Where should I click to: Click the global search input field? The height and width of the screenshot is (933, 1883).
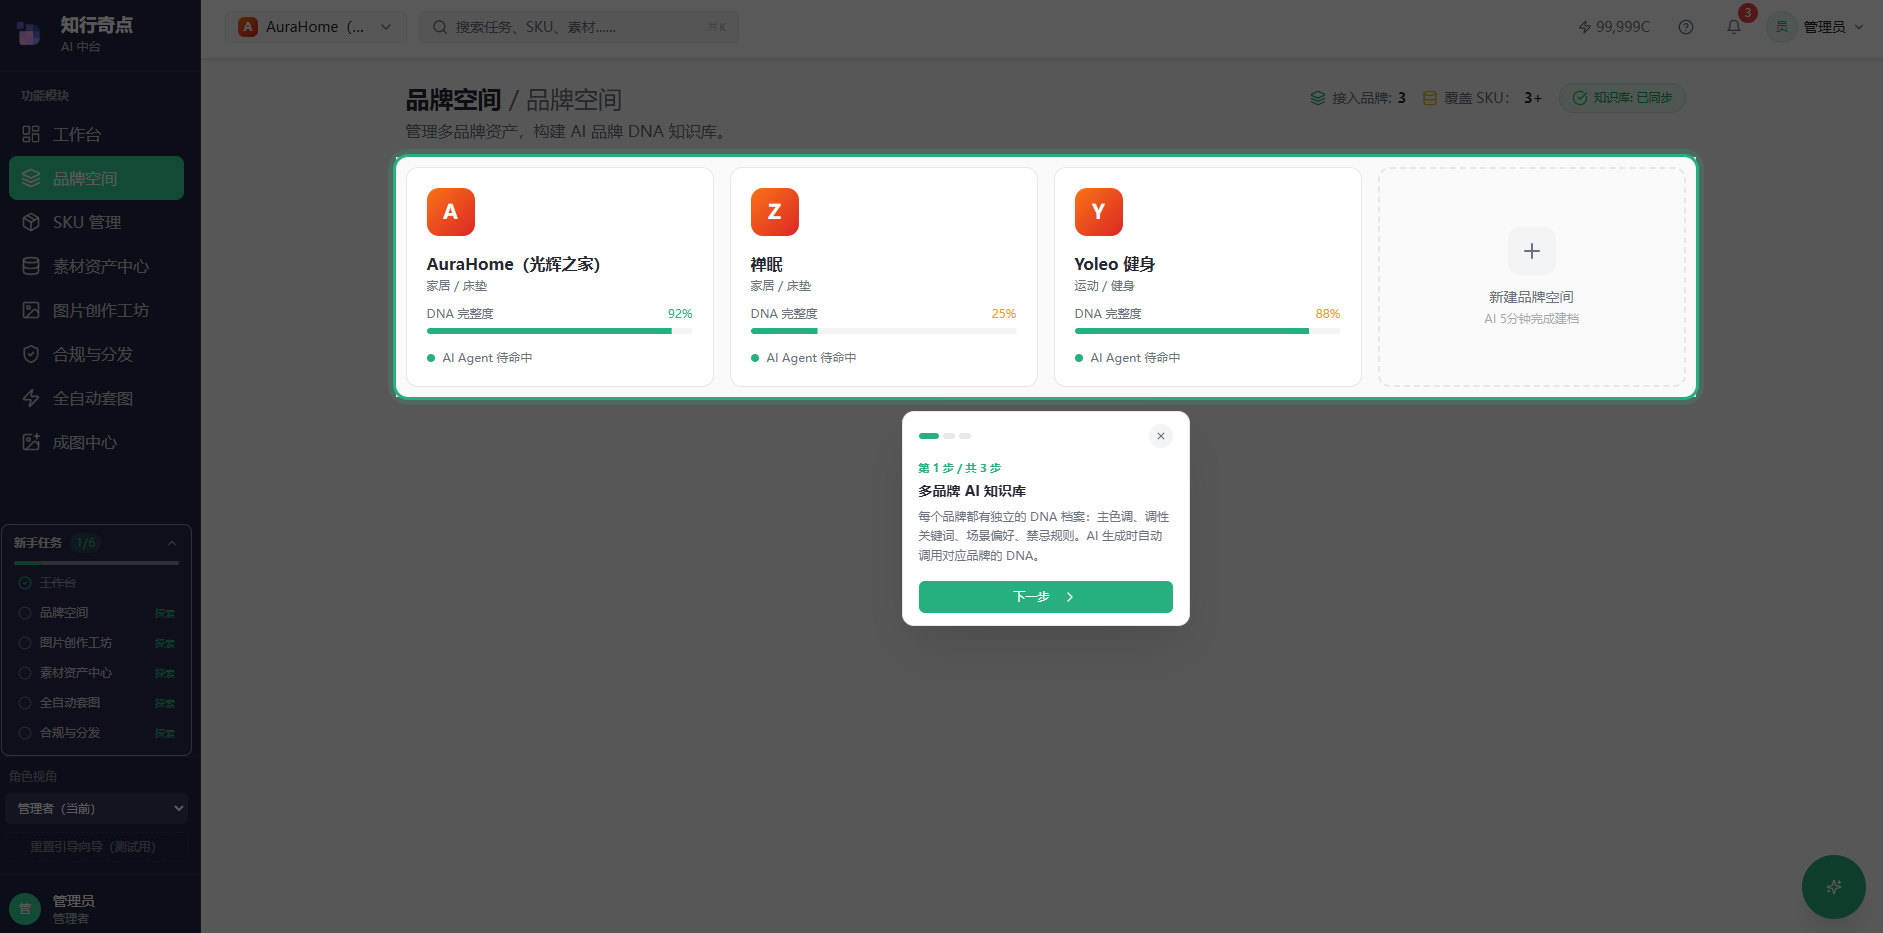coord(578,27)
